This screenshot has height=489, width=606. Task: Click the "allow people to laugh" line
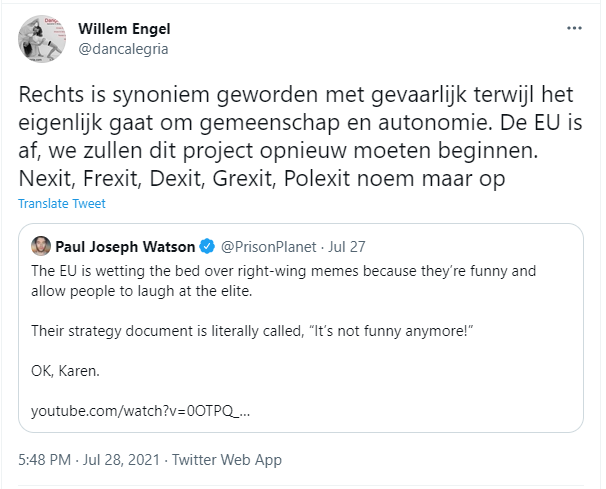[142, 291]
